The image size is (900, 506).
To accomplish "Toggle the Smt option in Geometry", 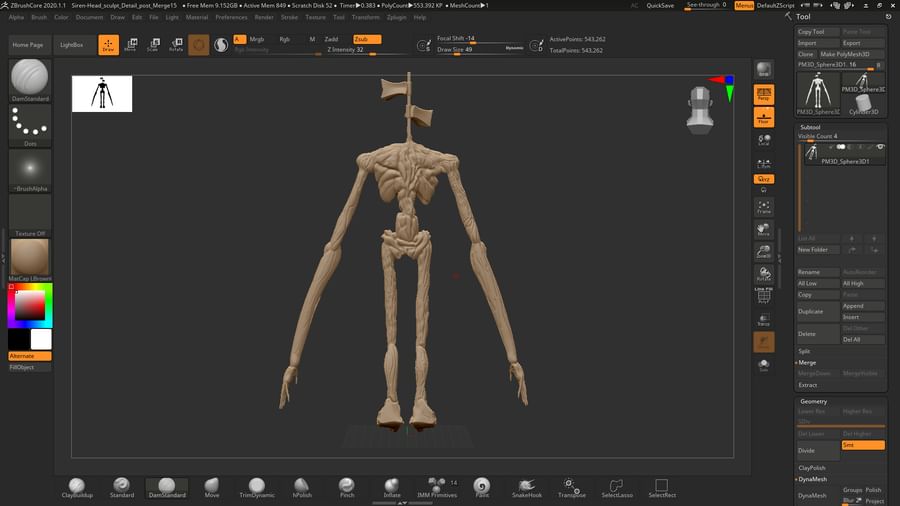I will pos(863,445).
